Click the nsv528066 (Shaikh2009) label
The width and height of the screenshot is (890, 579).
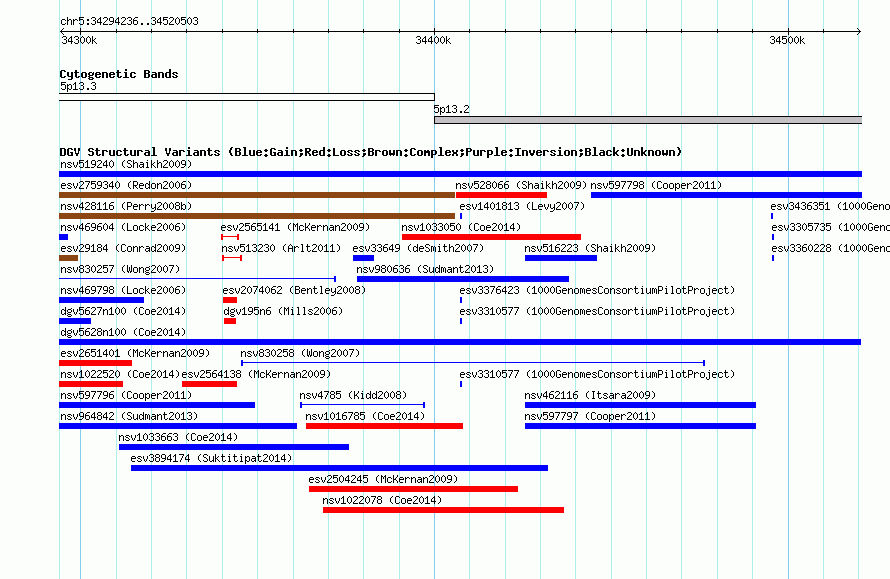coord(521,185)
